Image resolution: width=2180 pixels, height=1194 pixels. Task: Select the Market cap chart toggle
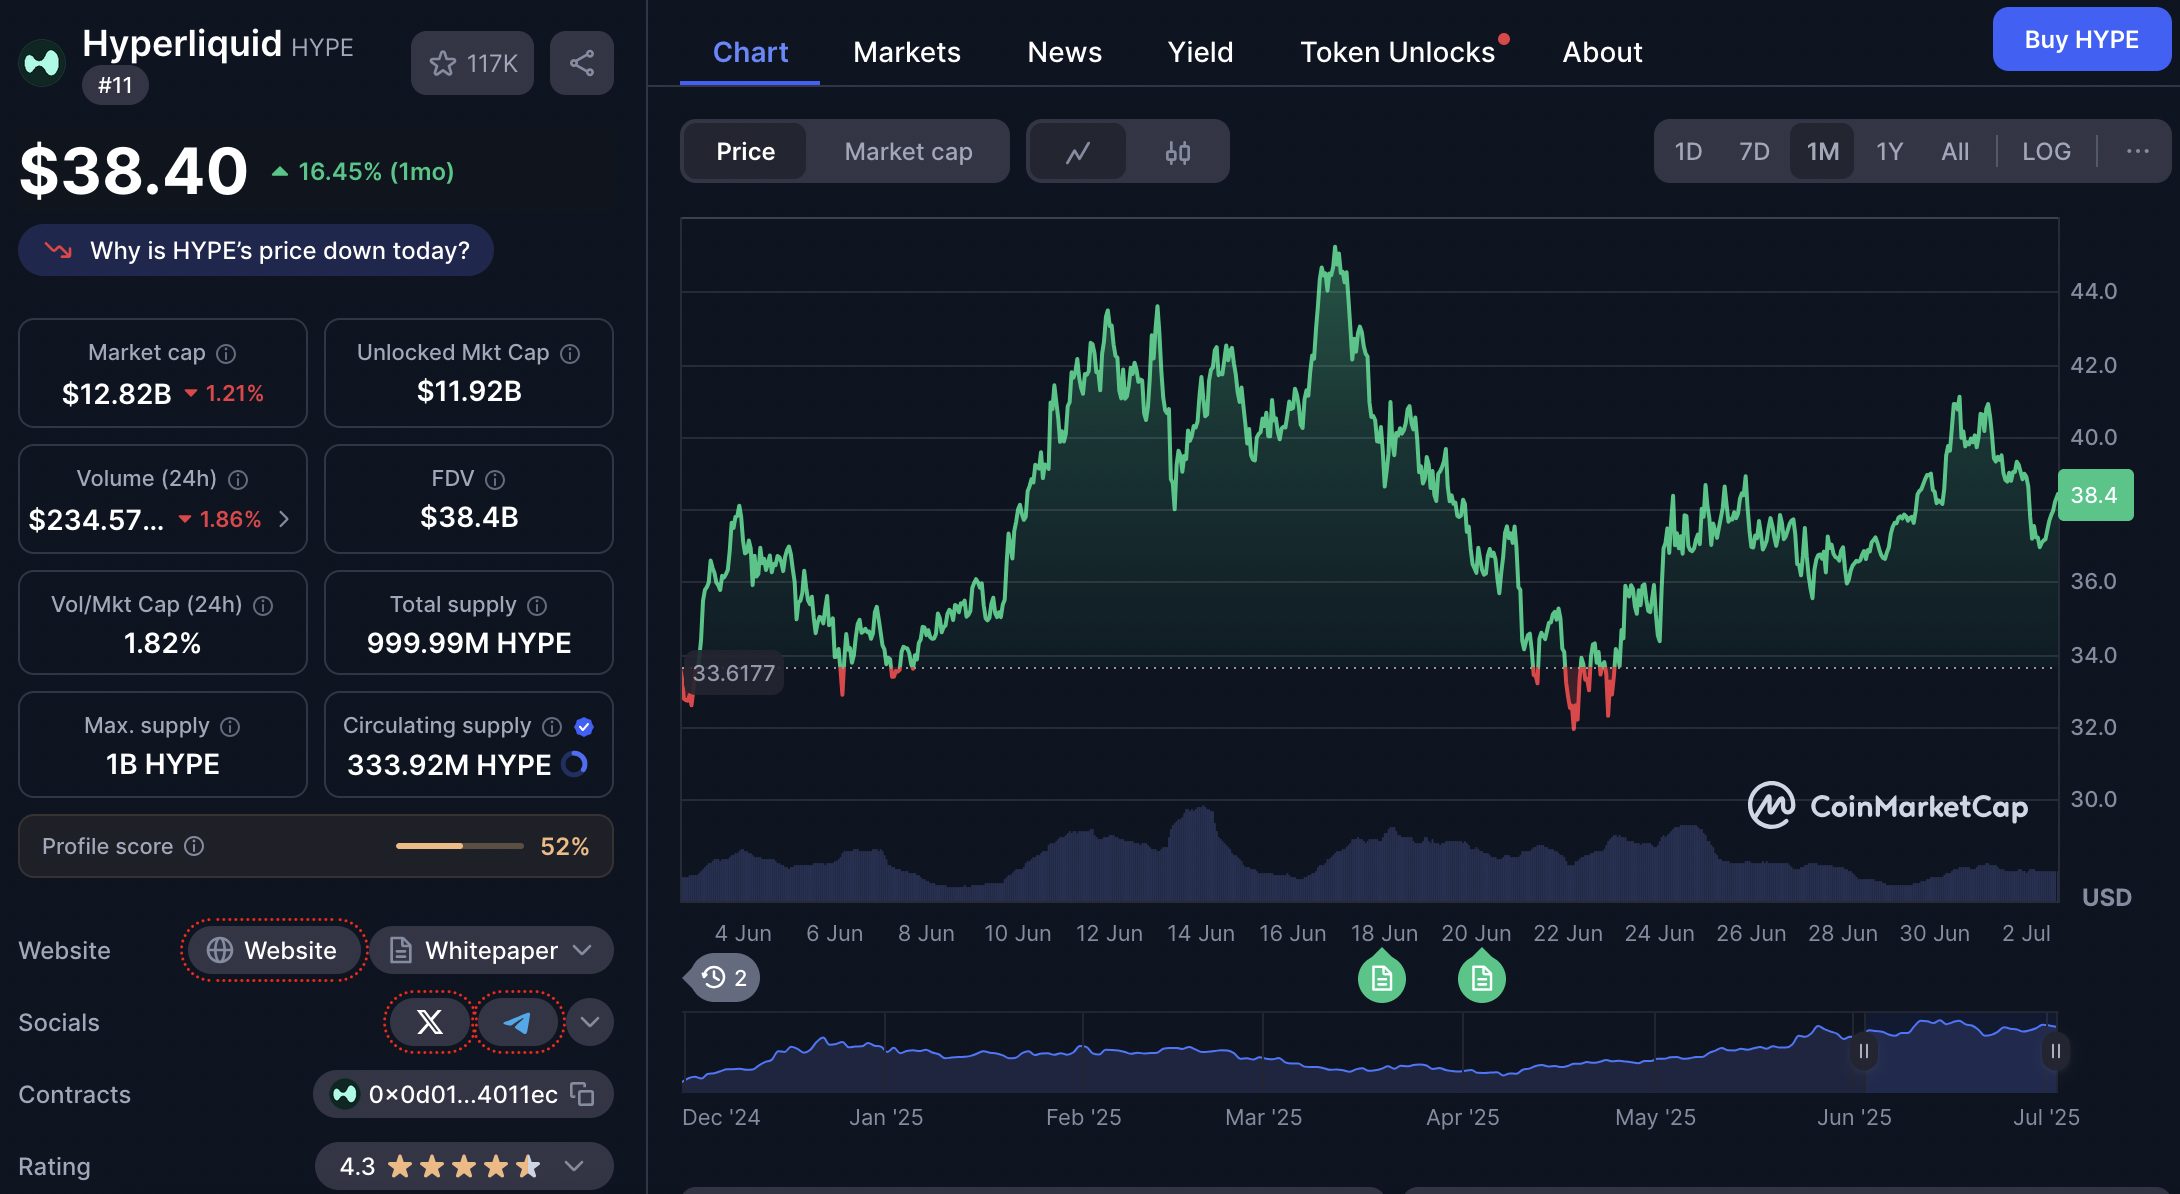click(x=908, y=151)
